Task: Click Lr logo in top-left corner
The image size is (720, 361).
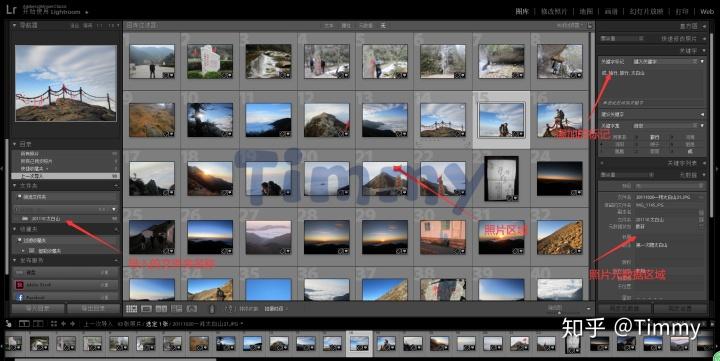Action: click(x=11, y=10)
